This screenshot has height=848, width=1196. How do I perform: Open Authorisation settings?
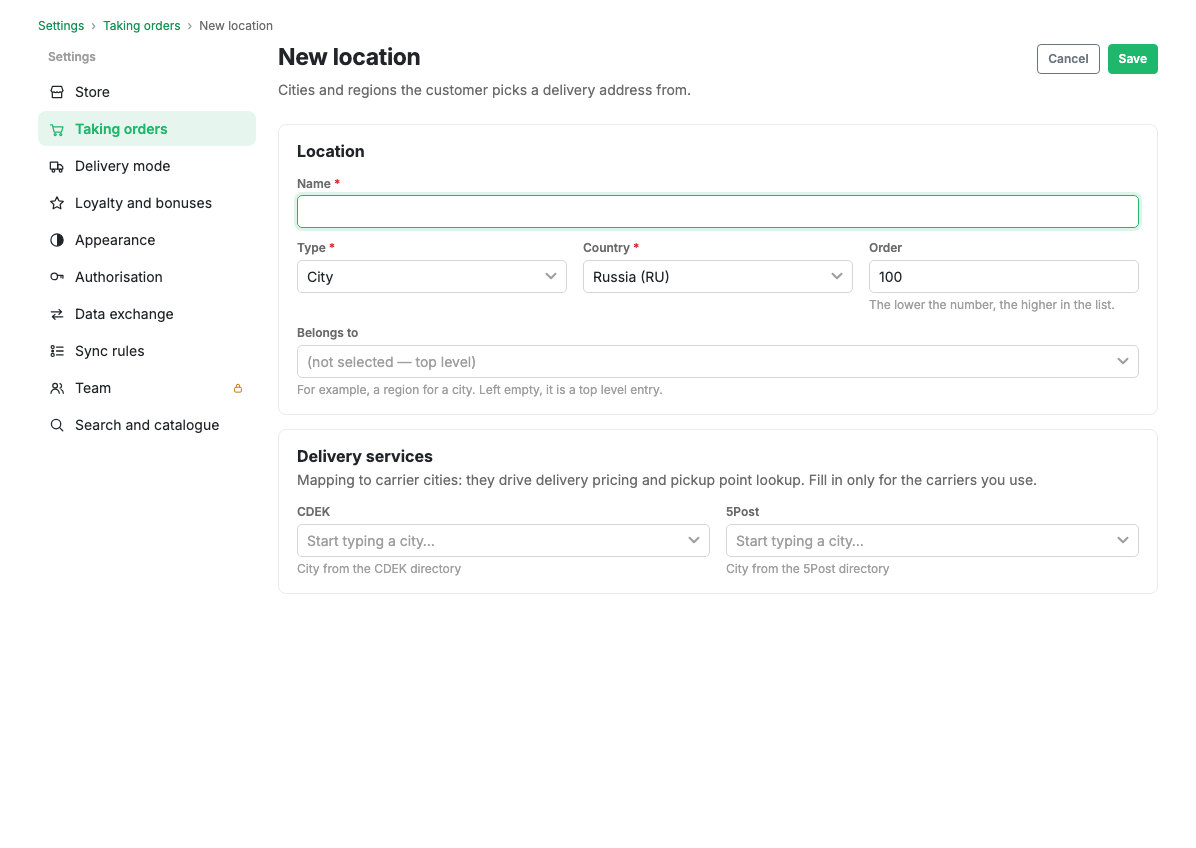(147, 278)
